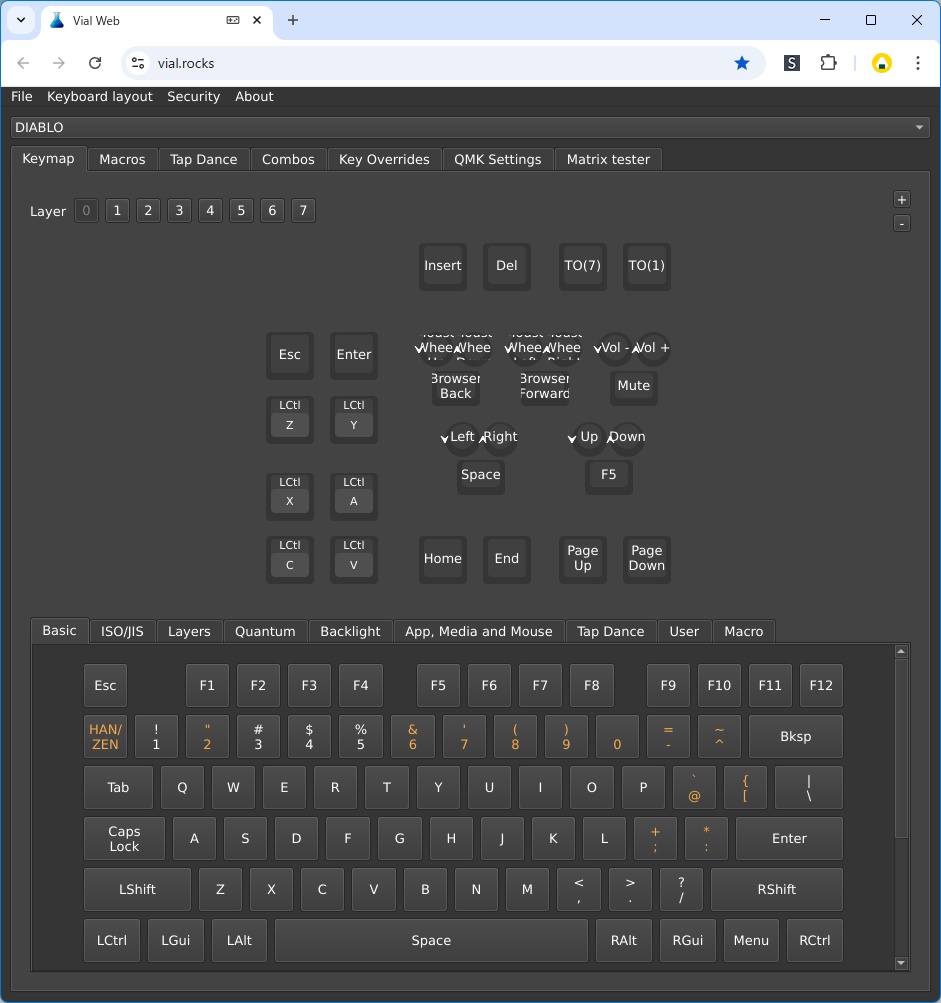Pick the Caps Lock keycode

point(124,839)
